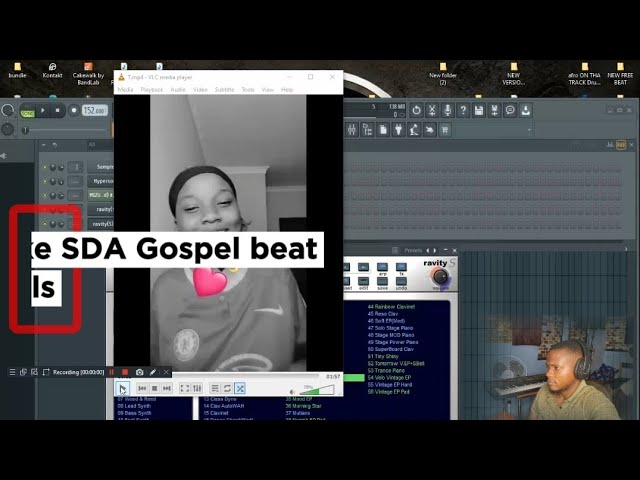Toggle the Song/Pattern mode switch
This screenshot has height=480, width=640.
(x=27, y=111)
